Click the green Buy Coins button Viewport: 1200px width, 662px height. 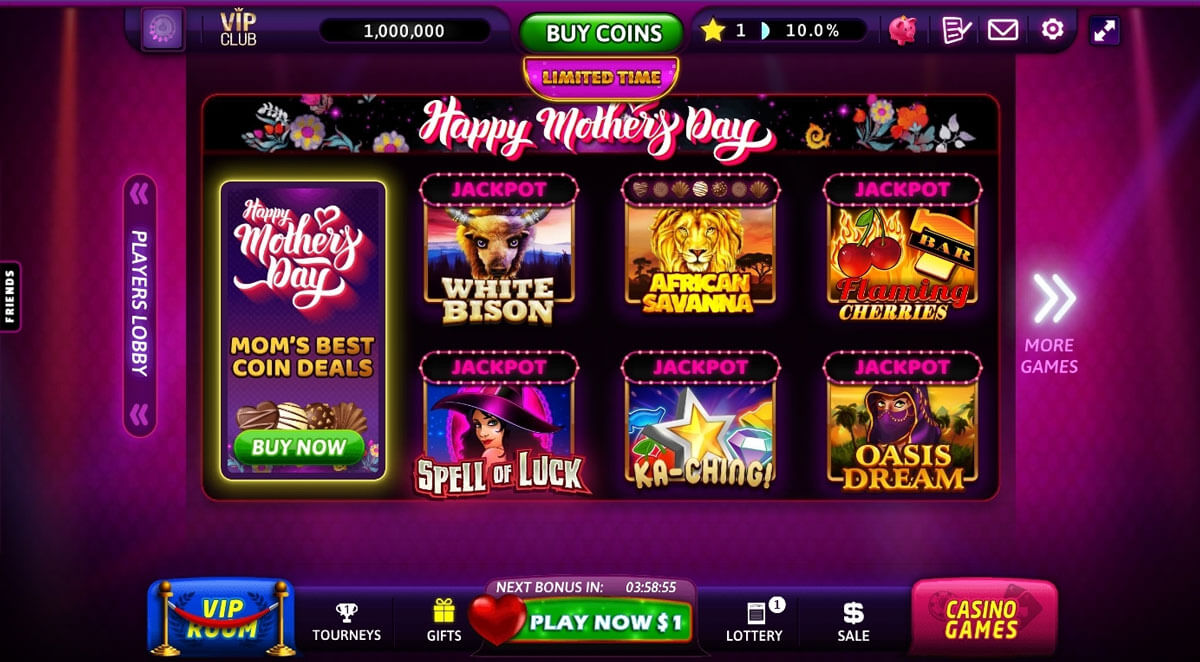tap(602, 33)
